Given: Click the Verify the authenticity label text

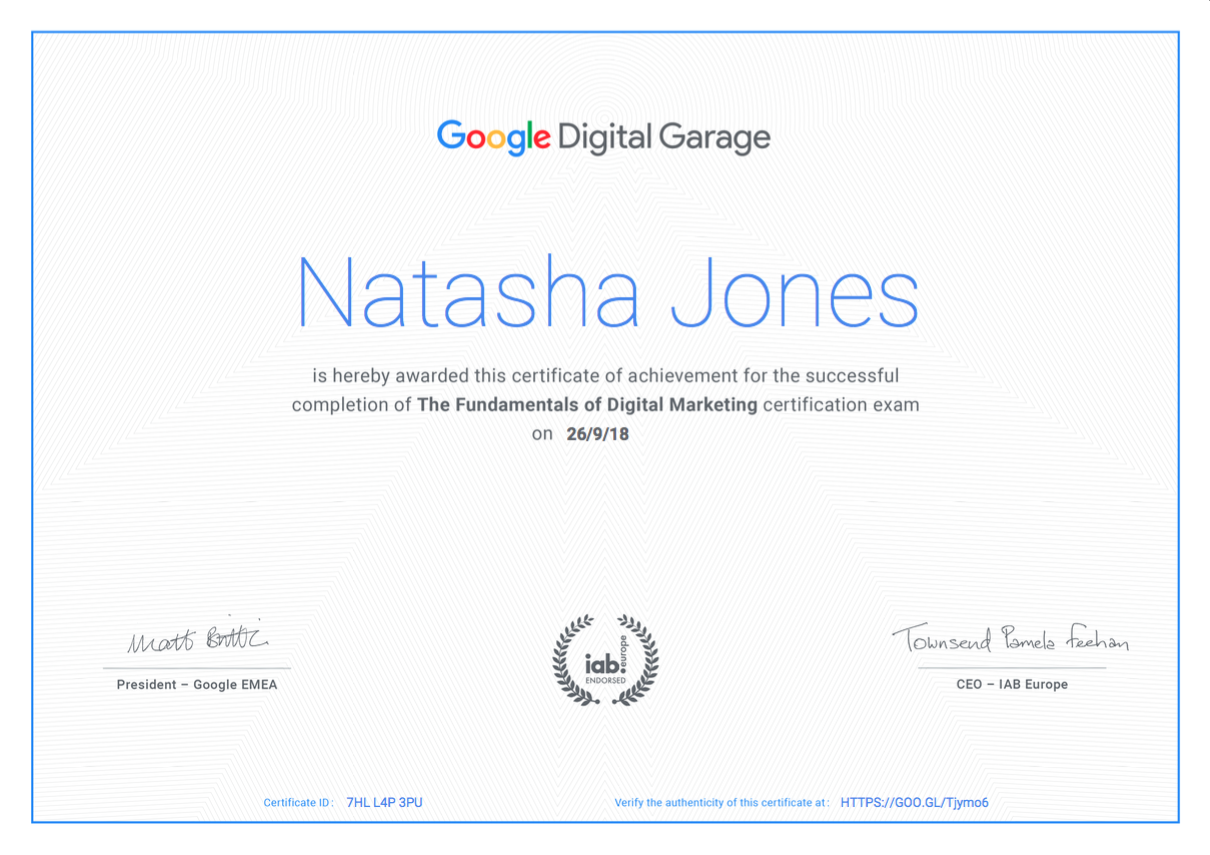Looking at the screenshot, I should pyautogui.click(x=722, y=803).
